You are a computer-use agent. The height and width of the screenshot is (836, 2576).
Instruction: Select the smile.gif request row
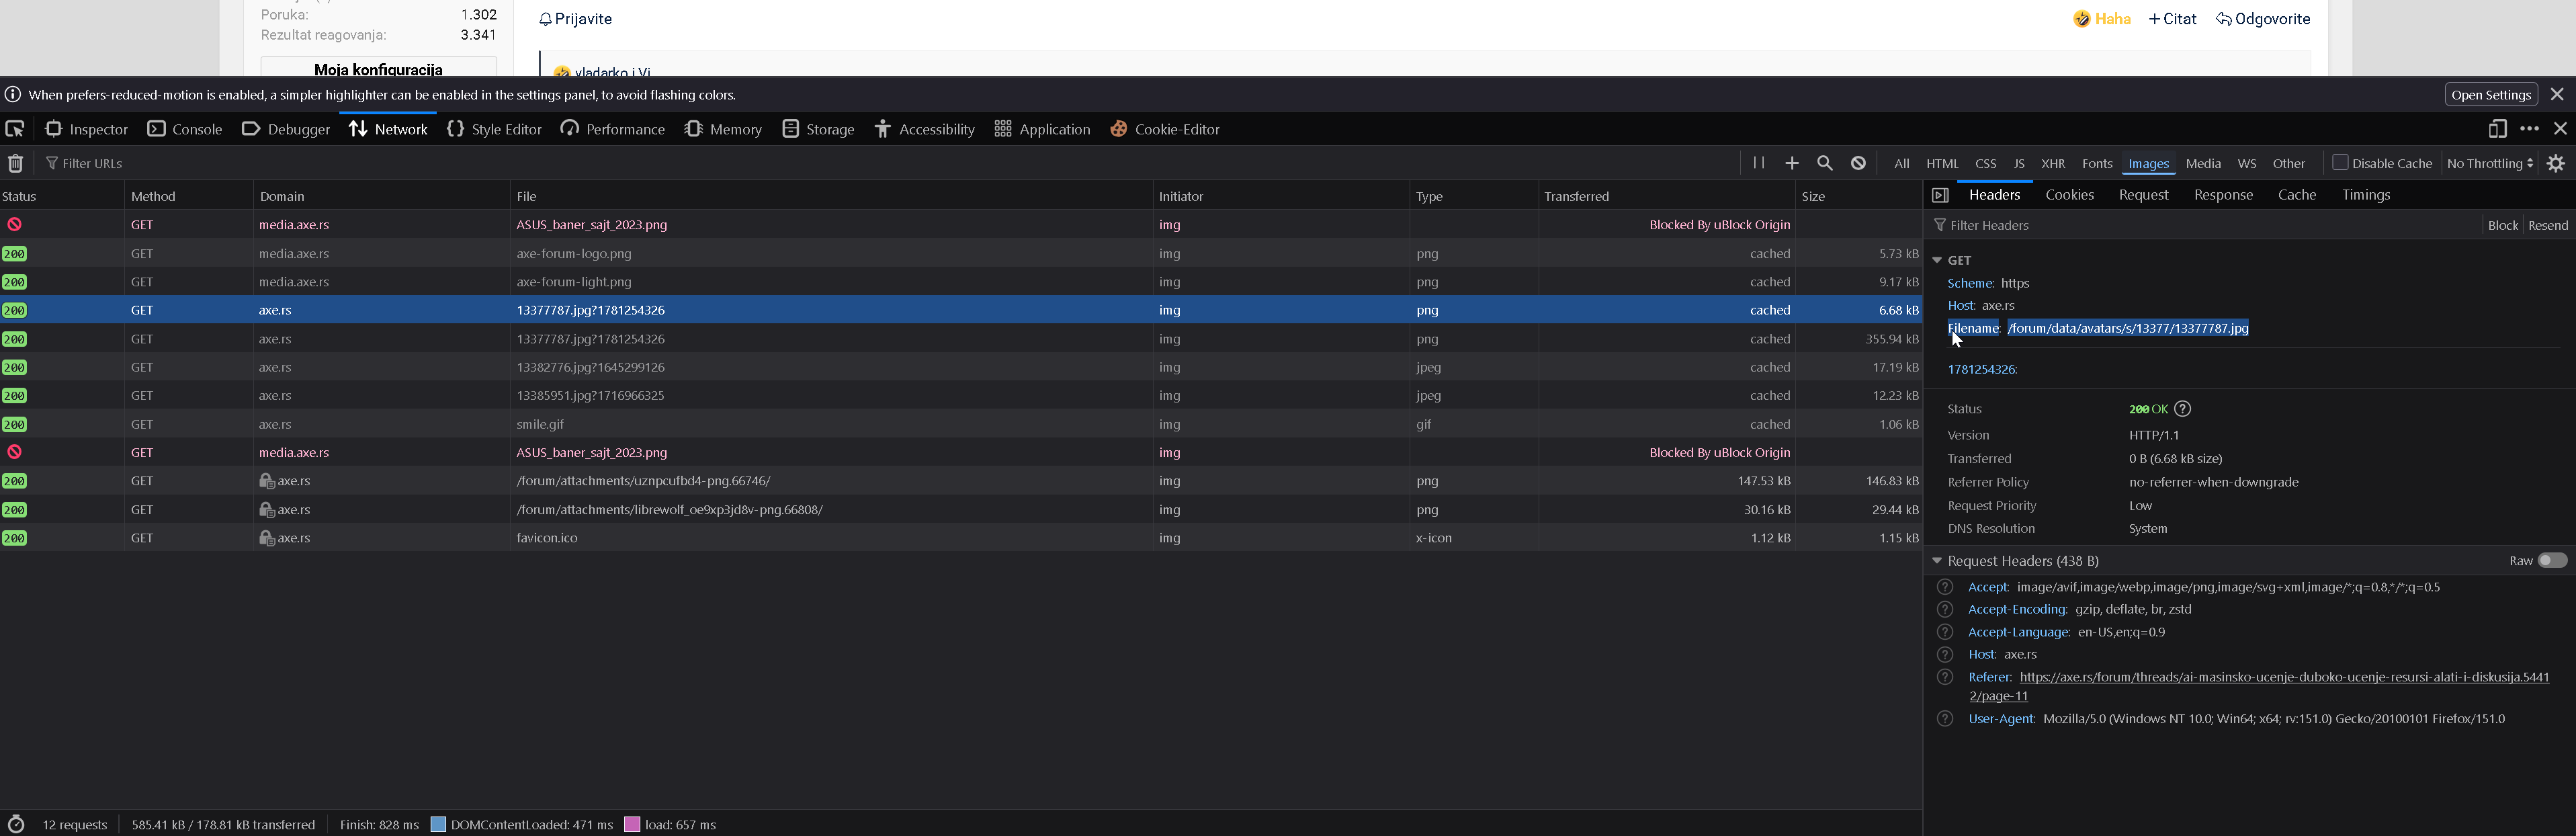pyautogui.click(x=960, y=424)
